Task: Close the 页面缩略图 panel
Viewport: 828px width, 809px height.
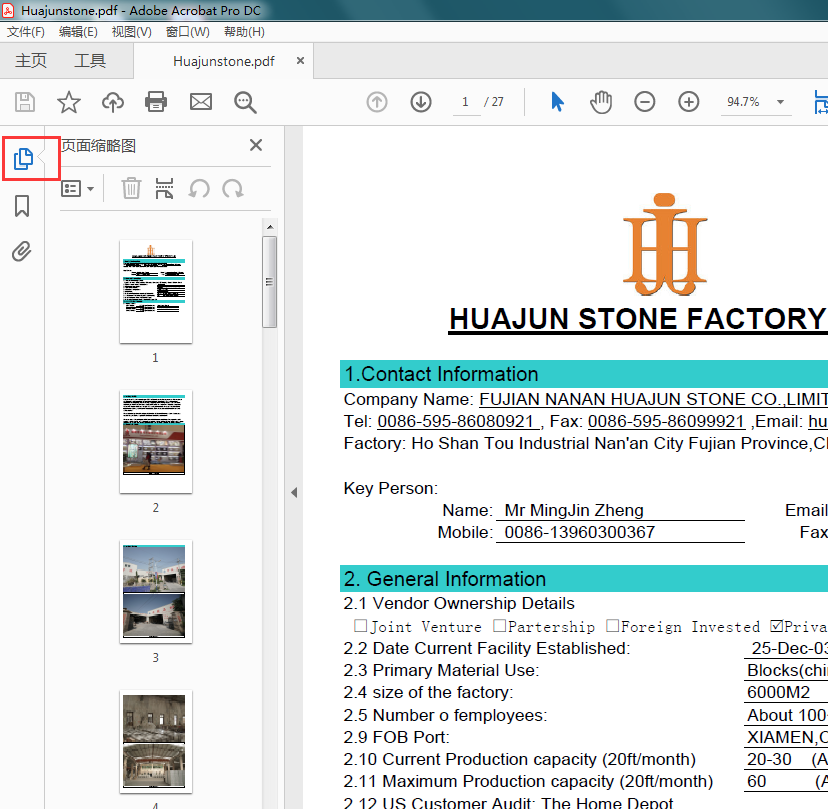Action: click(256, 145)
